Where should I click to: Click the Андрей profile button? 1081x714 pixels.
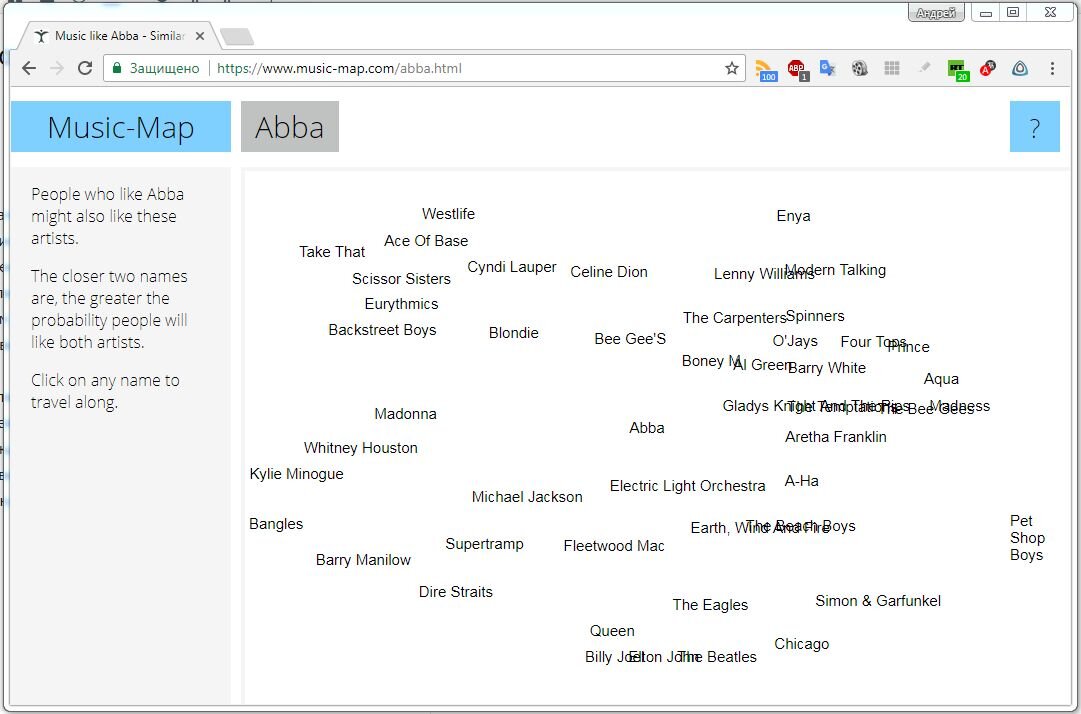pyautogui.click(x=936, y=13)
